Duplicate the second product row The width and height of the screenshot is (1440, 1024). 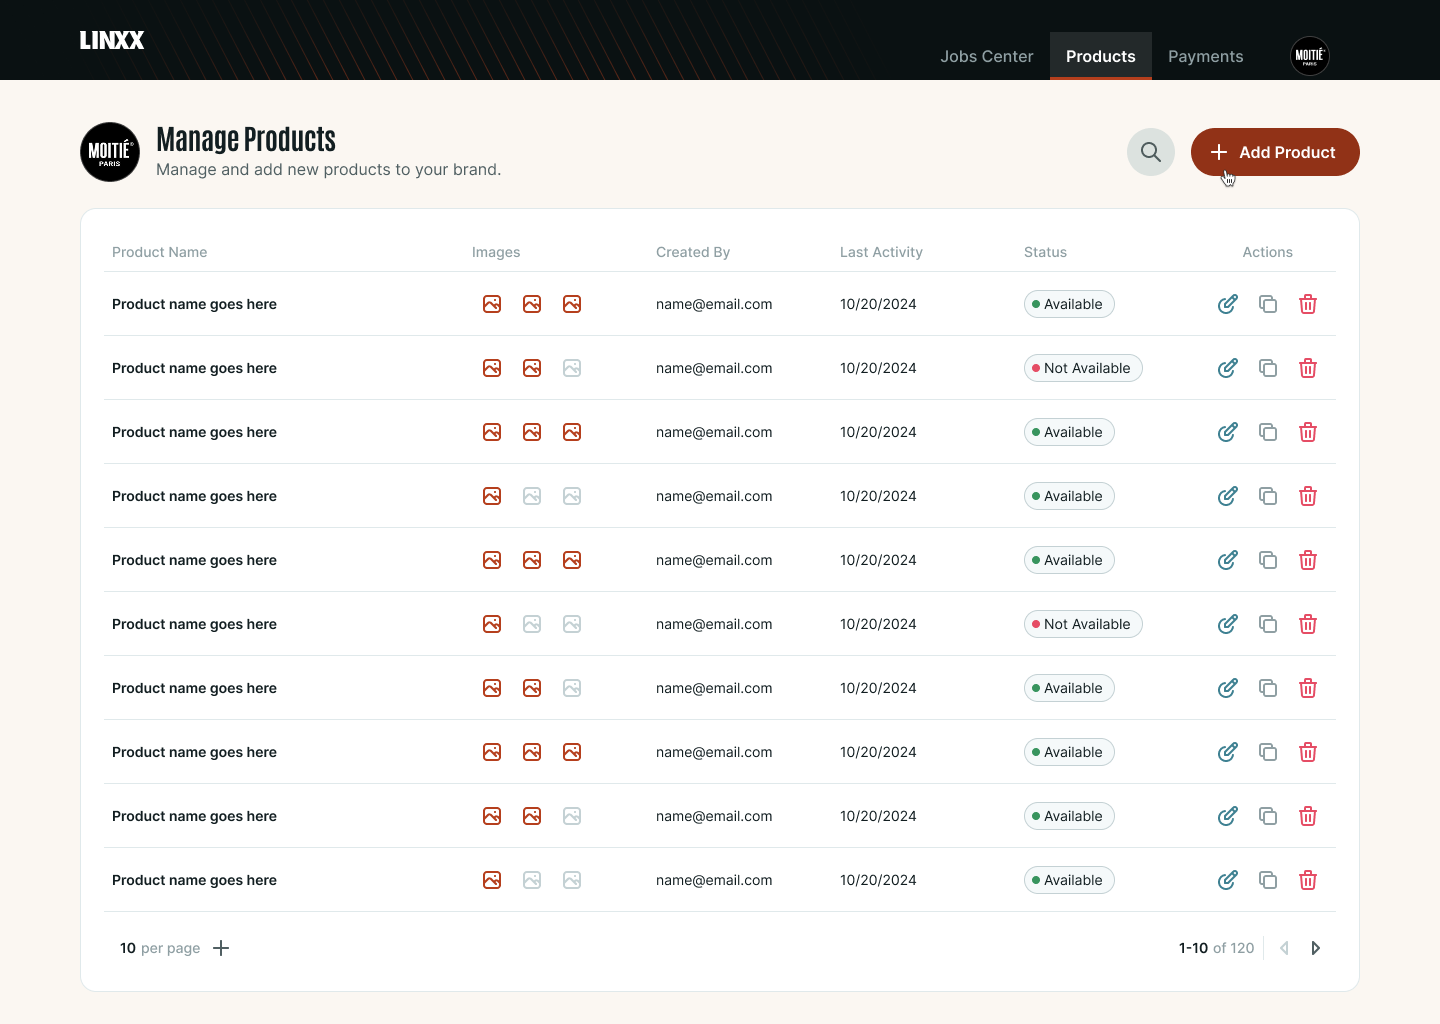pos(1267,368)
